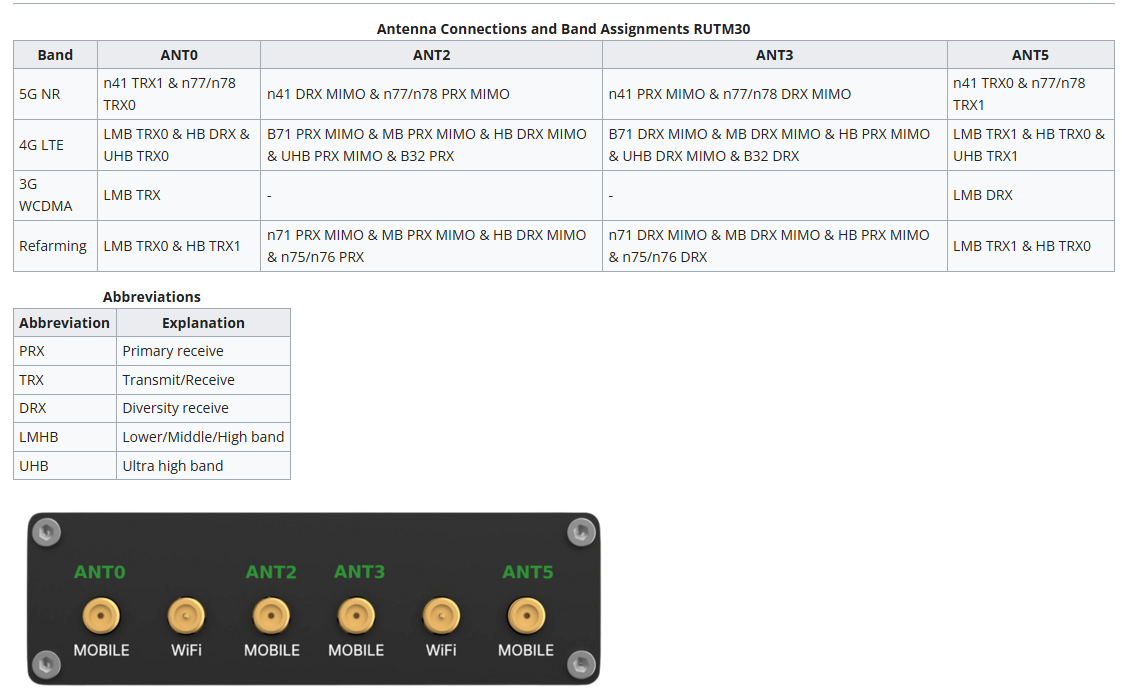
Task: Click the Explanation column header
Action: click(x=203, y=323)
